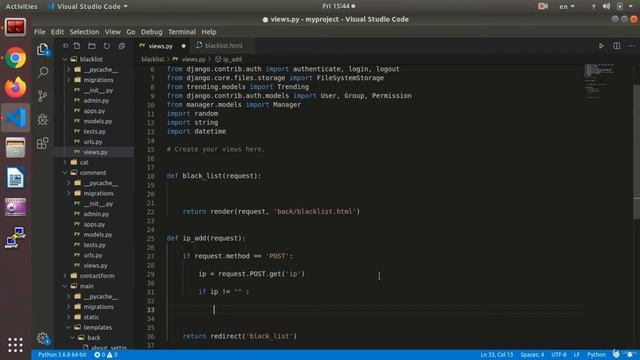
Task: Click Ln 33, Col 13 status entry
Action: click(x=497, y=355)
